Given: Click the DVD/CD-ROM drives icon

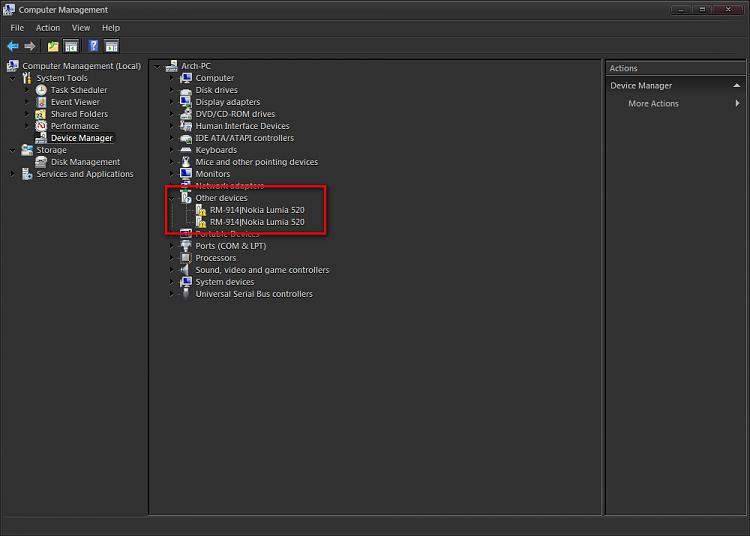Looking at the screenshot, I should tap(186, 114).
